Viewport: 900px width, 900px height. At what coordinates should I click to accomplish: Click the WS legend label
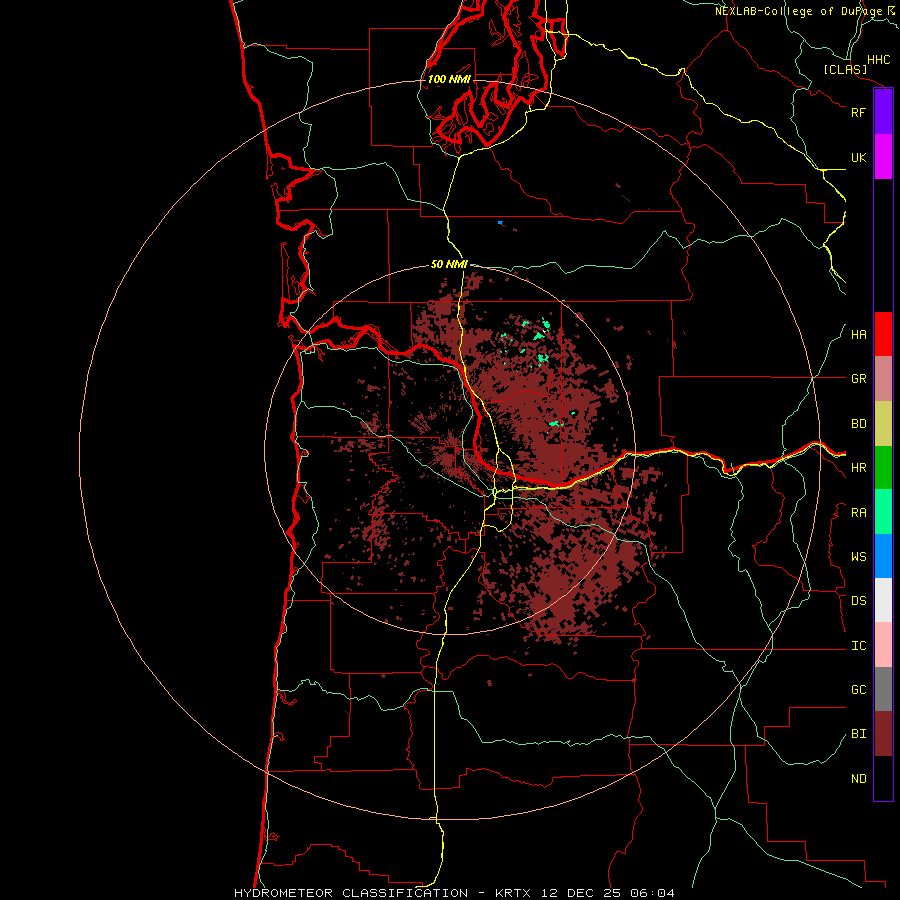(x=859, y=557)
